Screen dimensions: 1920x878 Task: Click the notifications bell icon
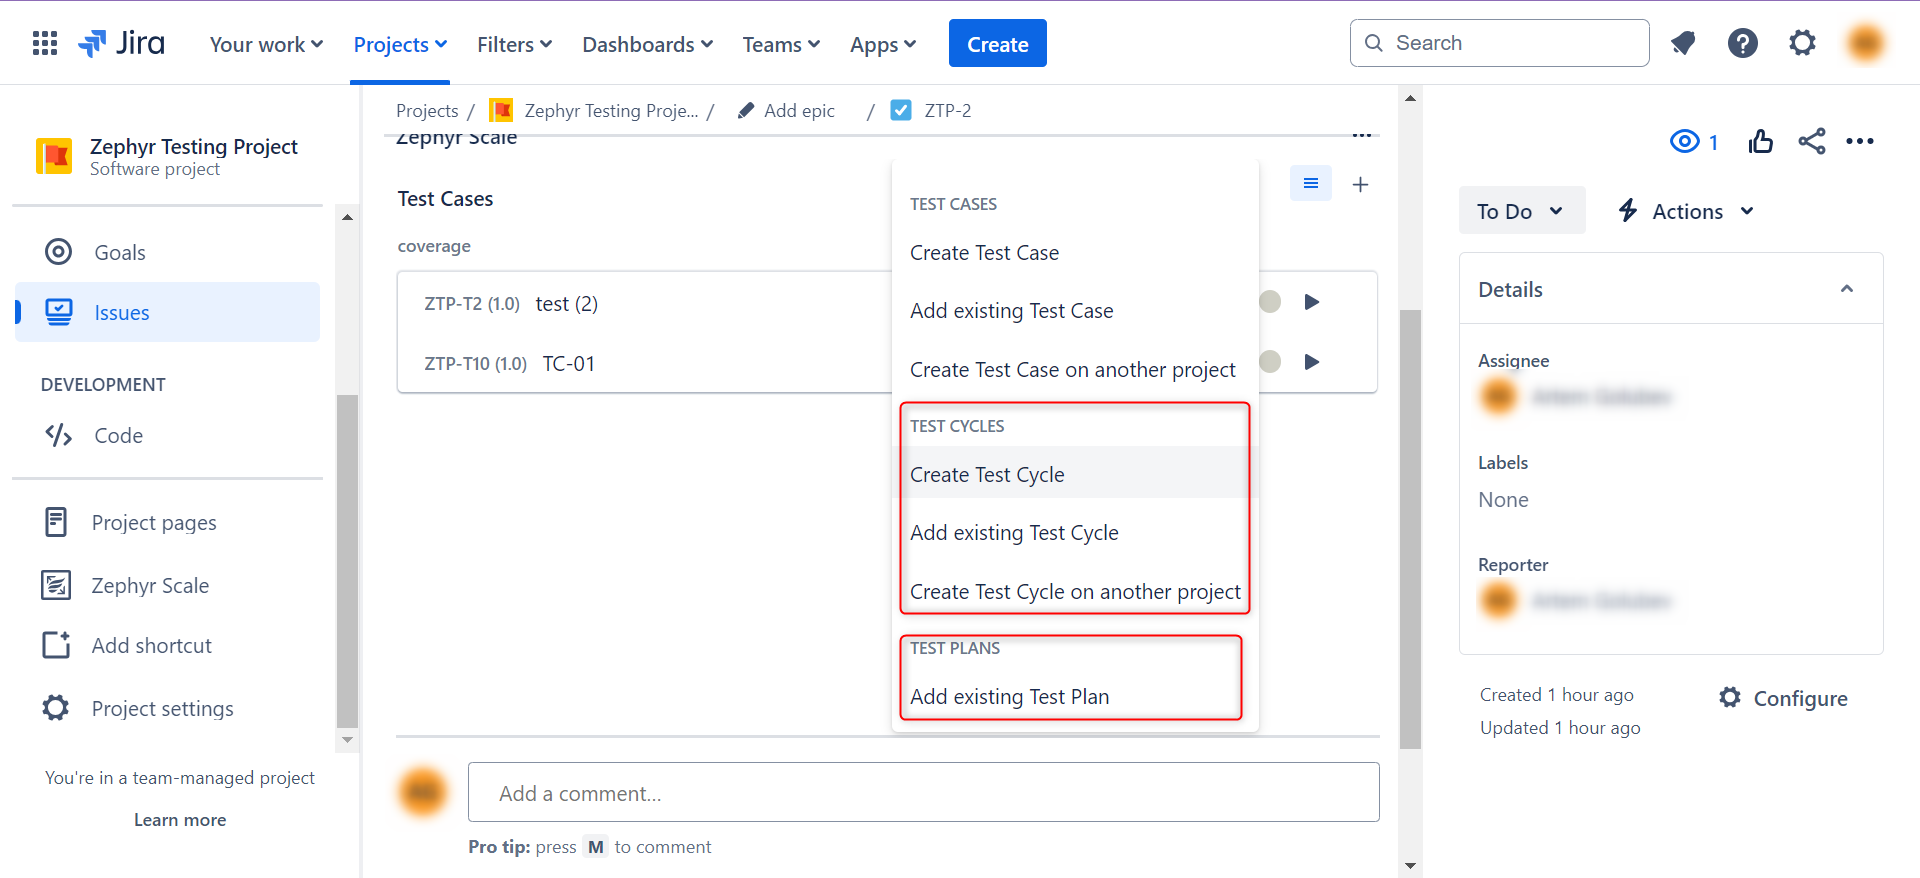1683,43
